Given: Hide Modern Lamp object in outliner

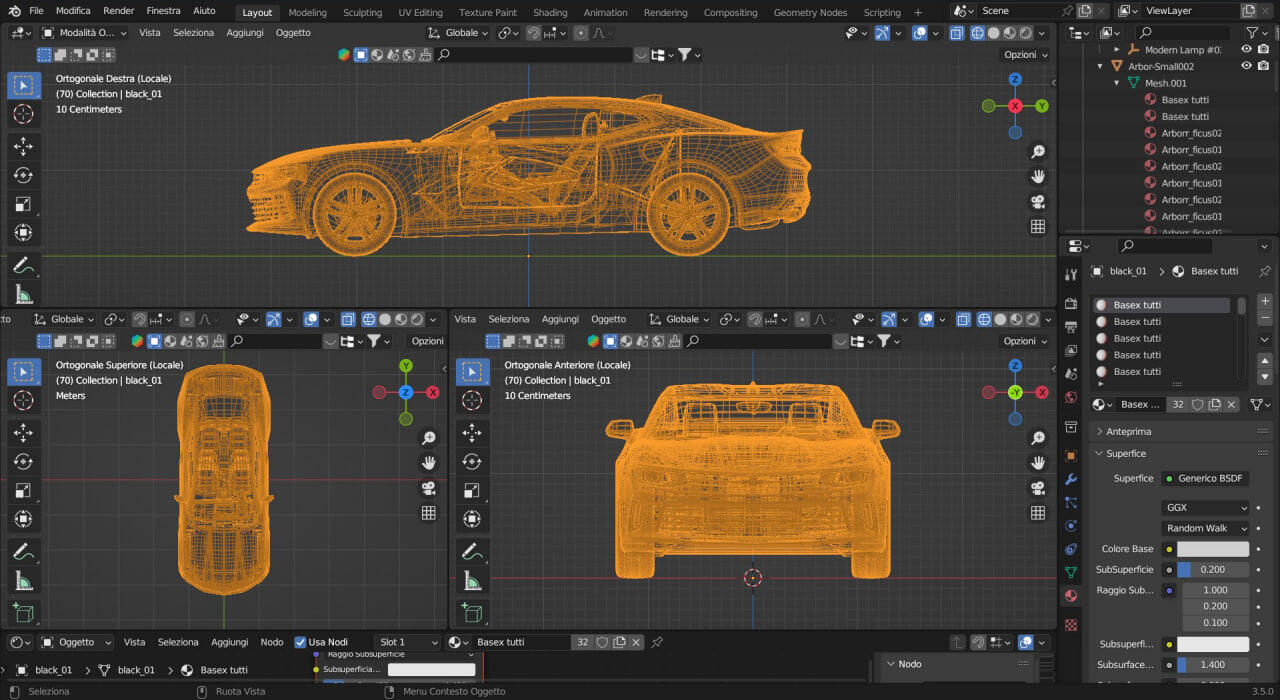Looking at the screenshot, I should [1246, 49].
